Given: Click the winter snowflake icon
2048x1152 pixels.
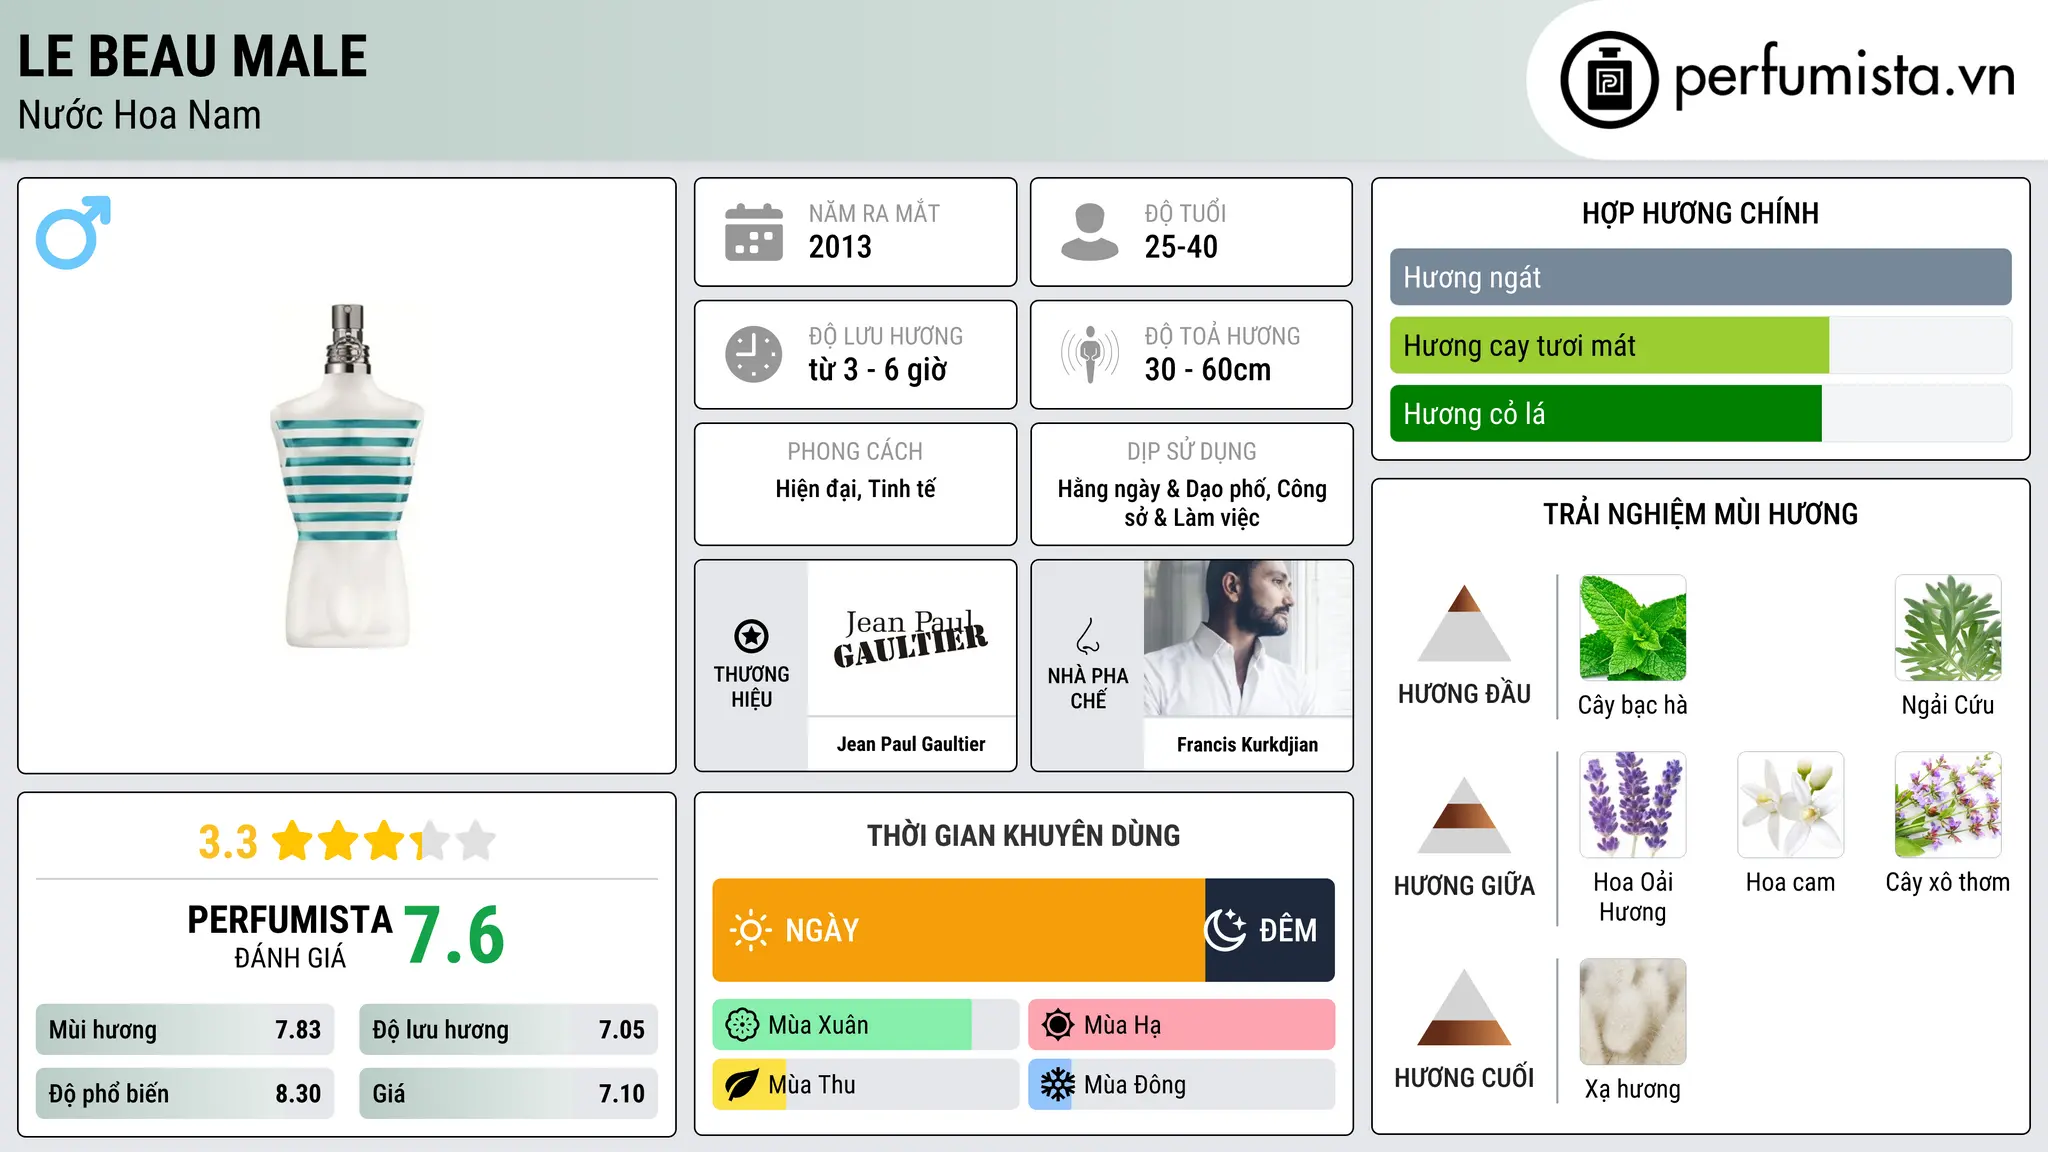Looking at the screenshot, I should point(1058,1085).
